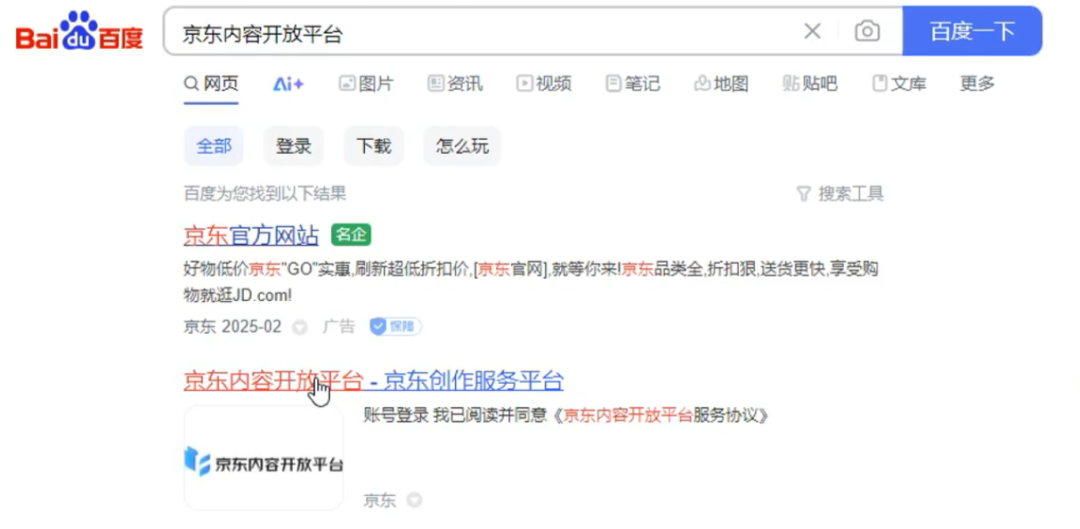Click the 名企 green badge
The width and height of the screenshot is (1080, 529).
tap(351, 235)
